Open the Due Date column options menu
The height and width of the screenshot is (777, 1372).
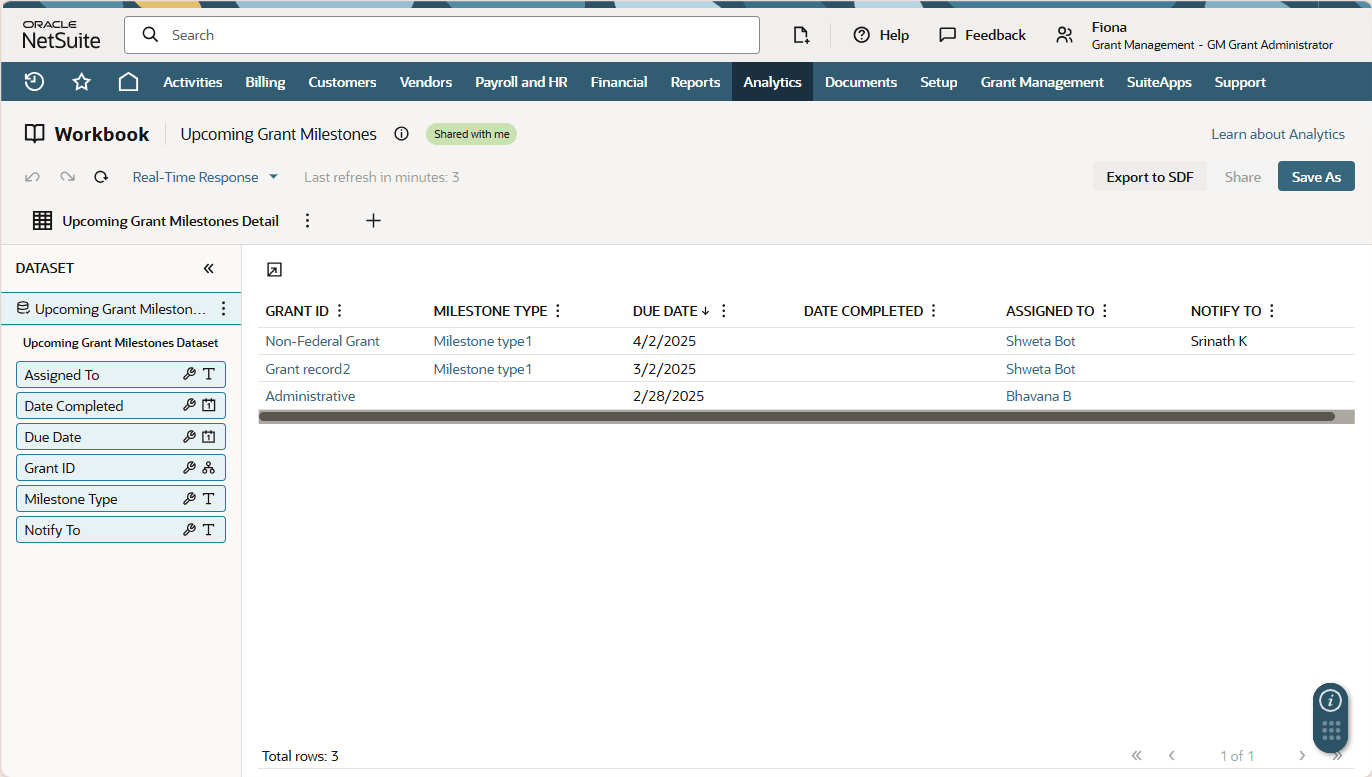[722, 310]
